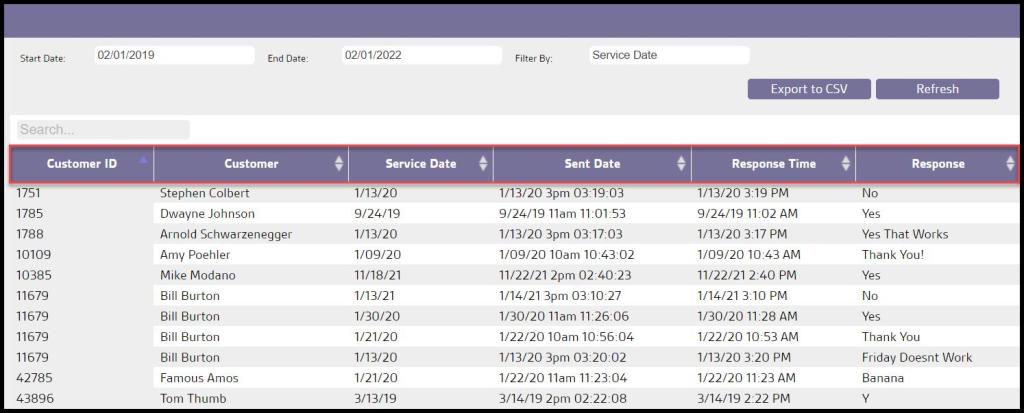Select the Response Time column header
1024x413 pixels.
773,164
